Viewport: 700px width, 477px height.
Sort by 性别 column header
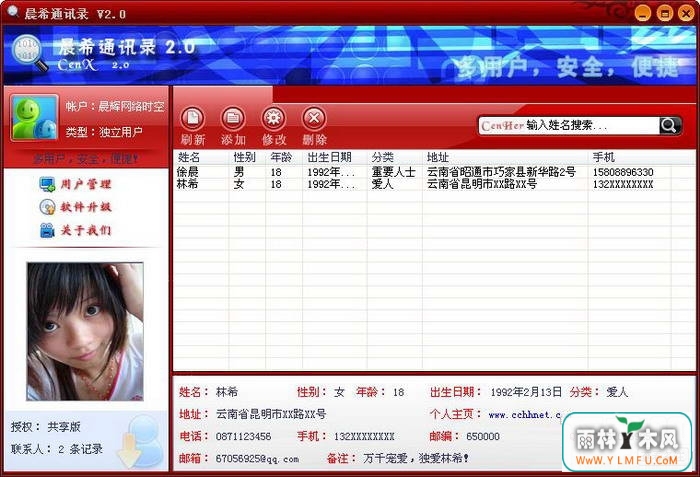pyautogui.click(x=247, y=157)
